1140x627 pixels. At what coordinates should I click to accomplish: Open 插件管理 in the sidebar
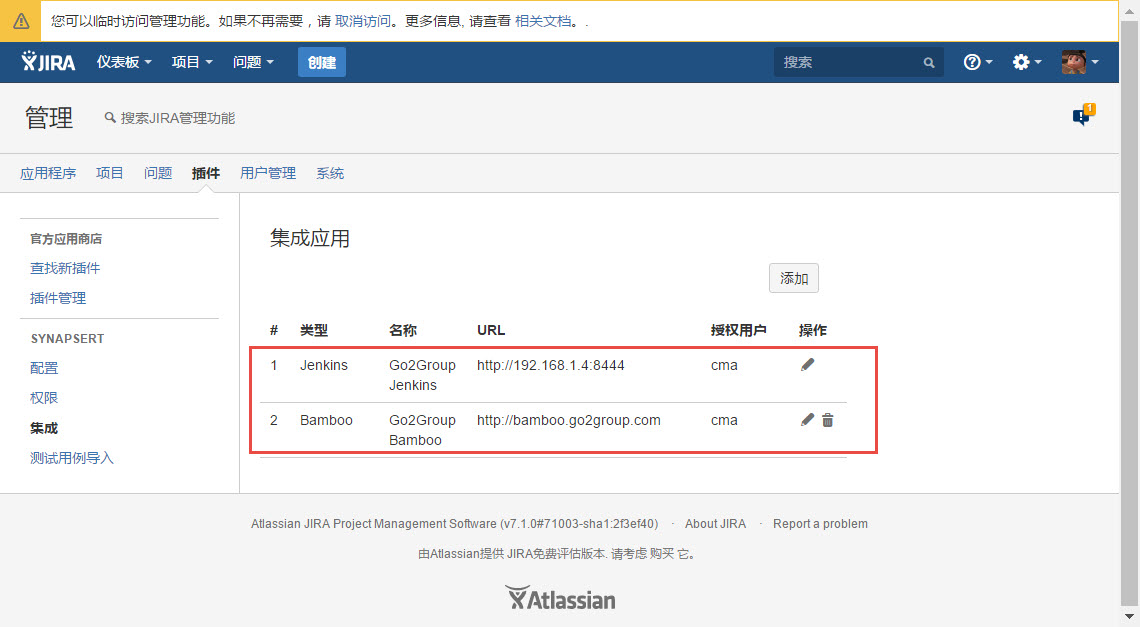point(57,298)
